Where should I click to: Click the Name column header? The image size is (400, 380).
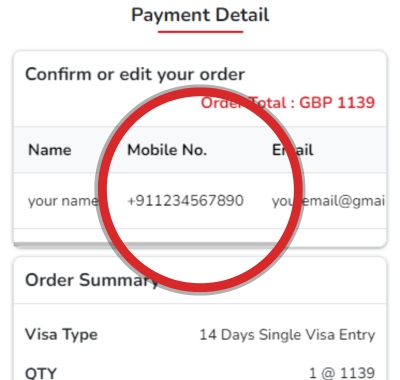tap(50, 150)
